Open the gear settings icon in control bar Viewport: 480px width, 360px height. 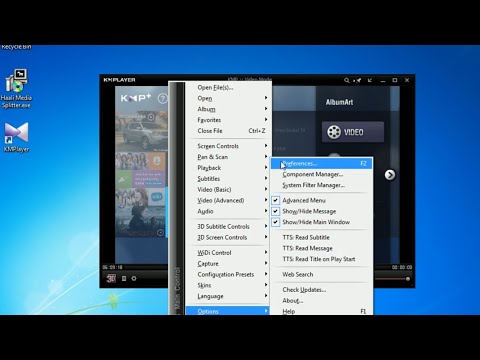[x=134, y=278]
